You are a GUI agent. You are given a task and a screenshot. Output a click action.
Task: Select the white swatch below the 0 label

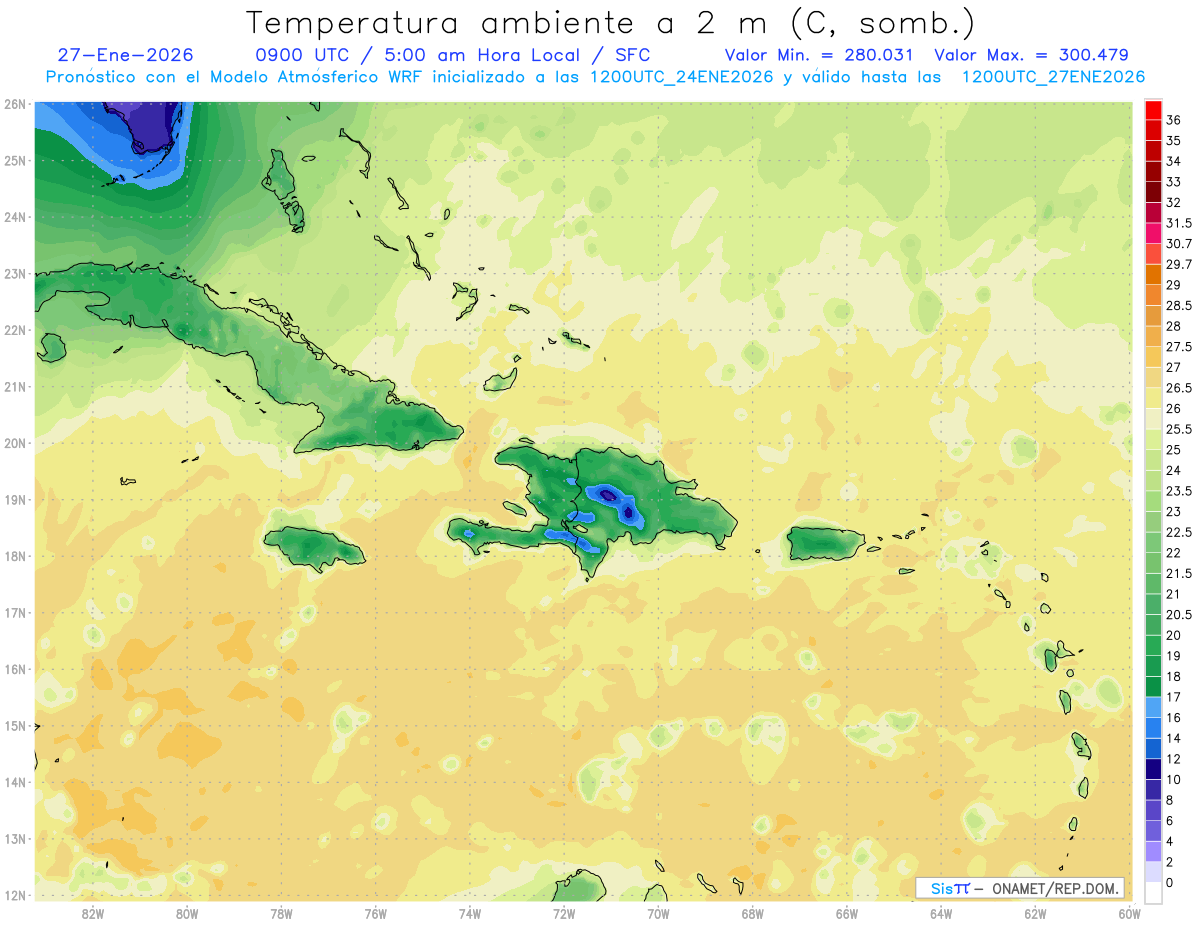1153,893
